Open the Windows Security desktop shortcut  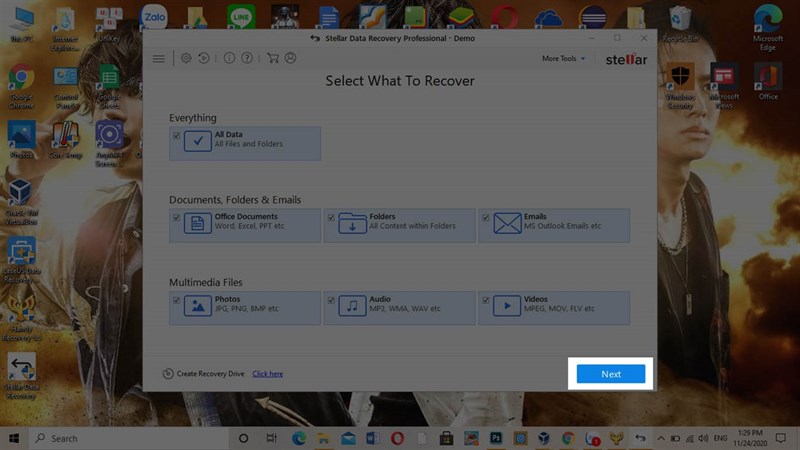[680, 86]
